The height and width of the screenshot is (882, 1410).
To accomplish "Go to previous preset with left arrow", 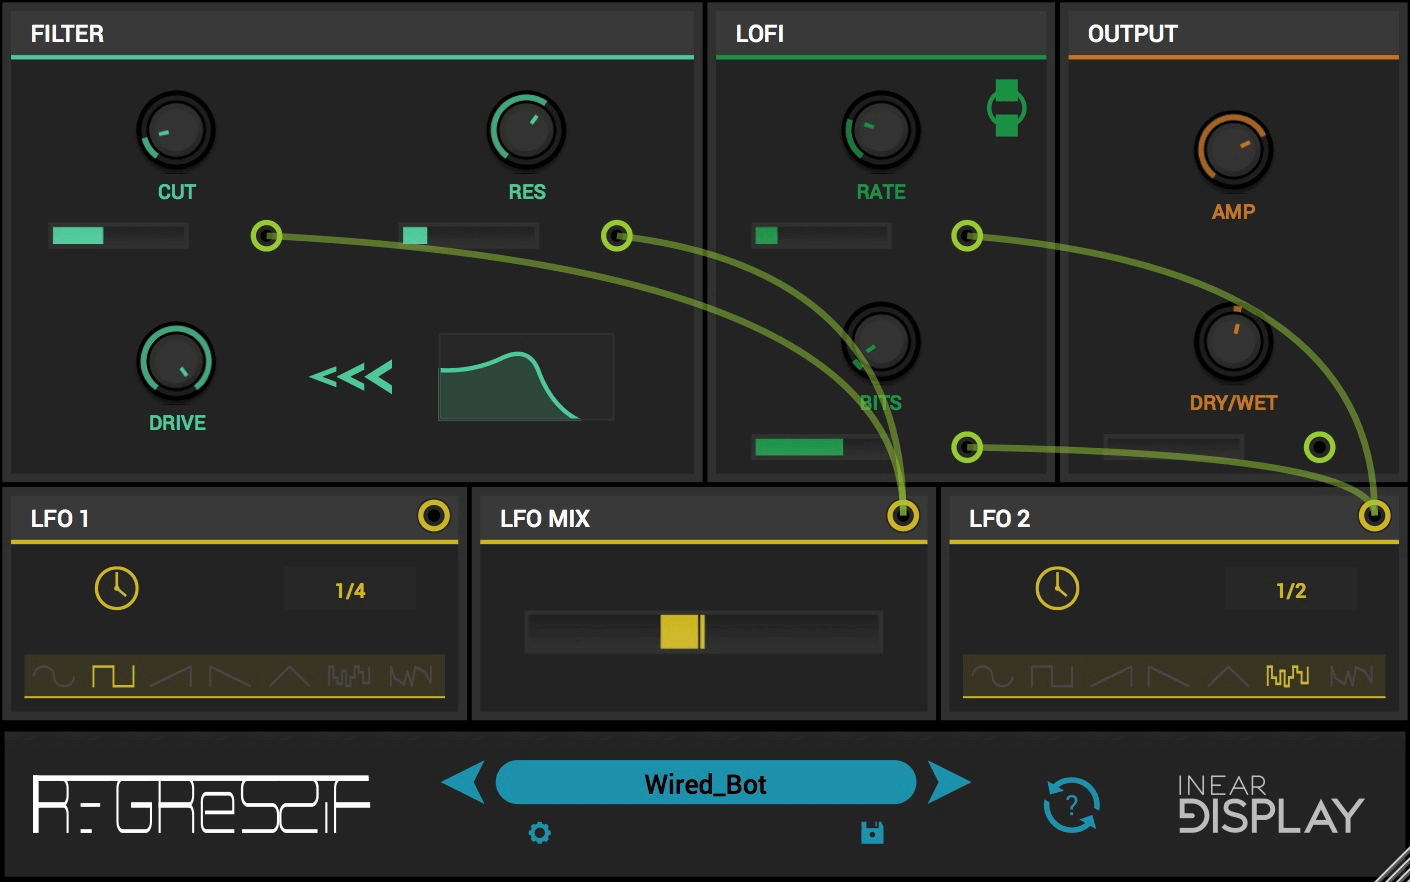I will coord(463,782).
